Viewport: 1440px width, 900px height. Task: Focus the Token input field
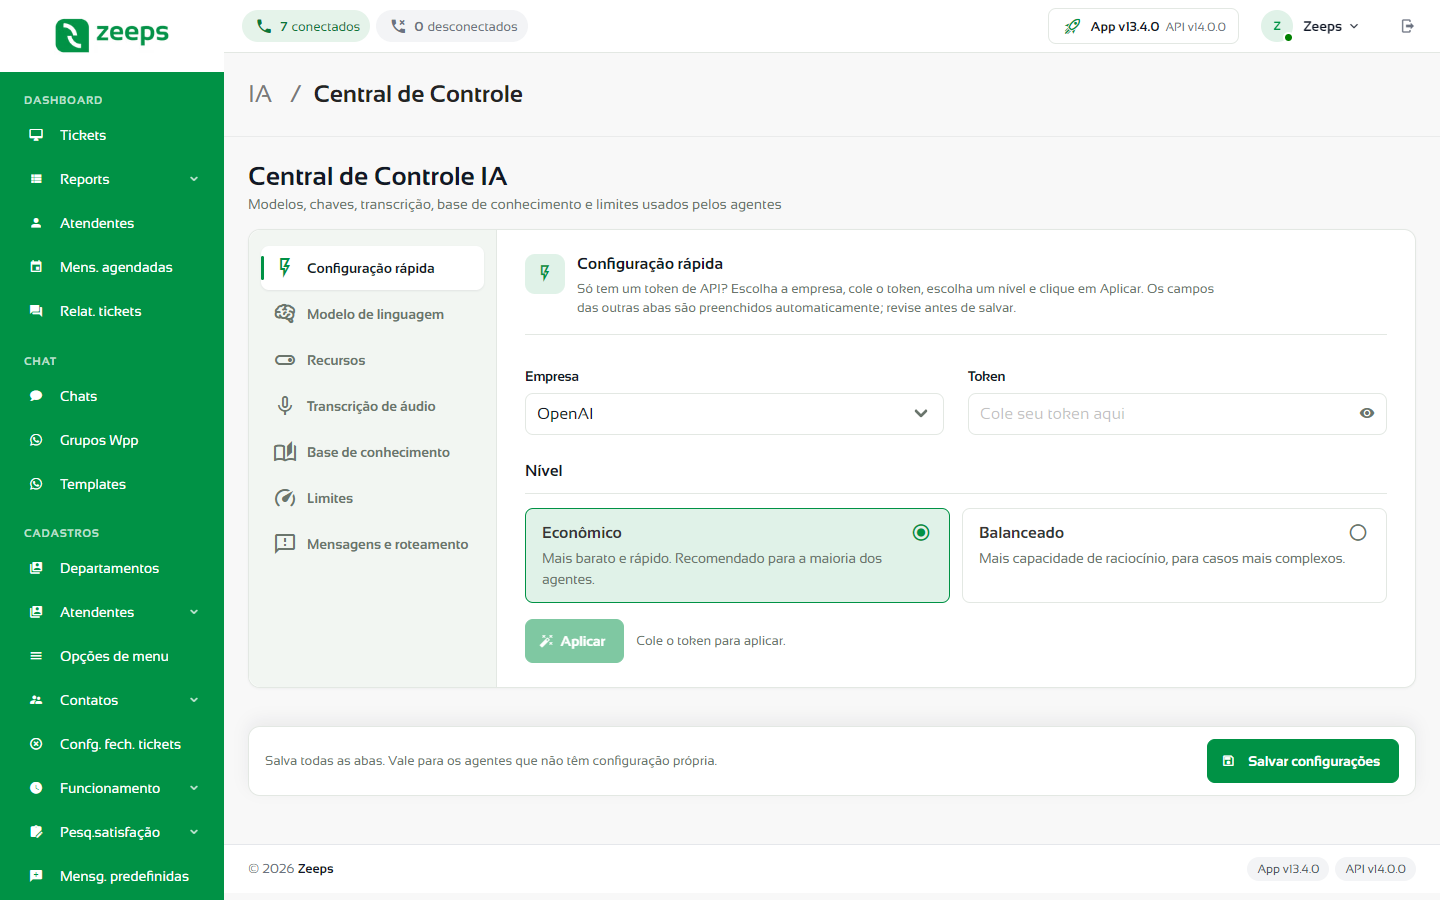pos(1162,414)
